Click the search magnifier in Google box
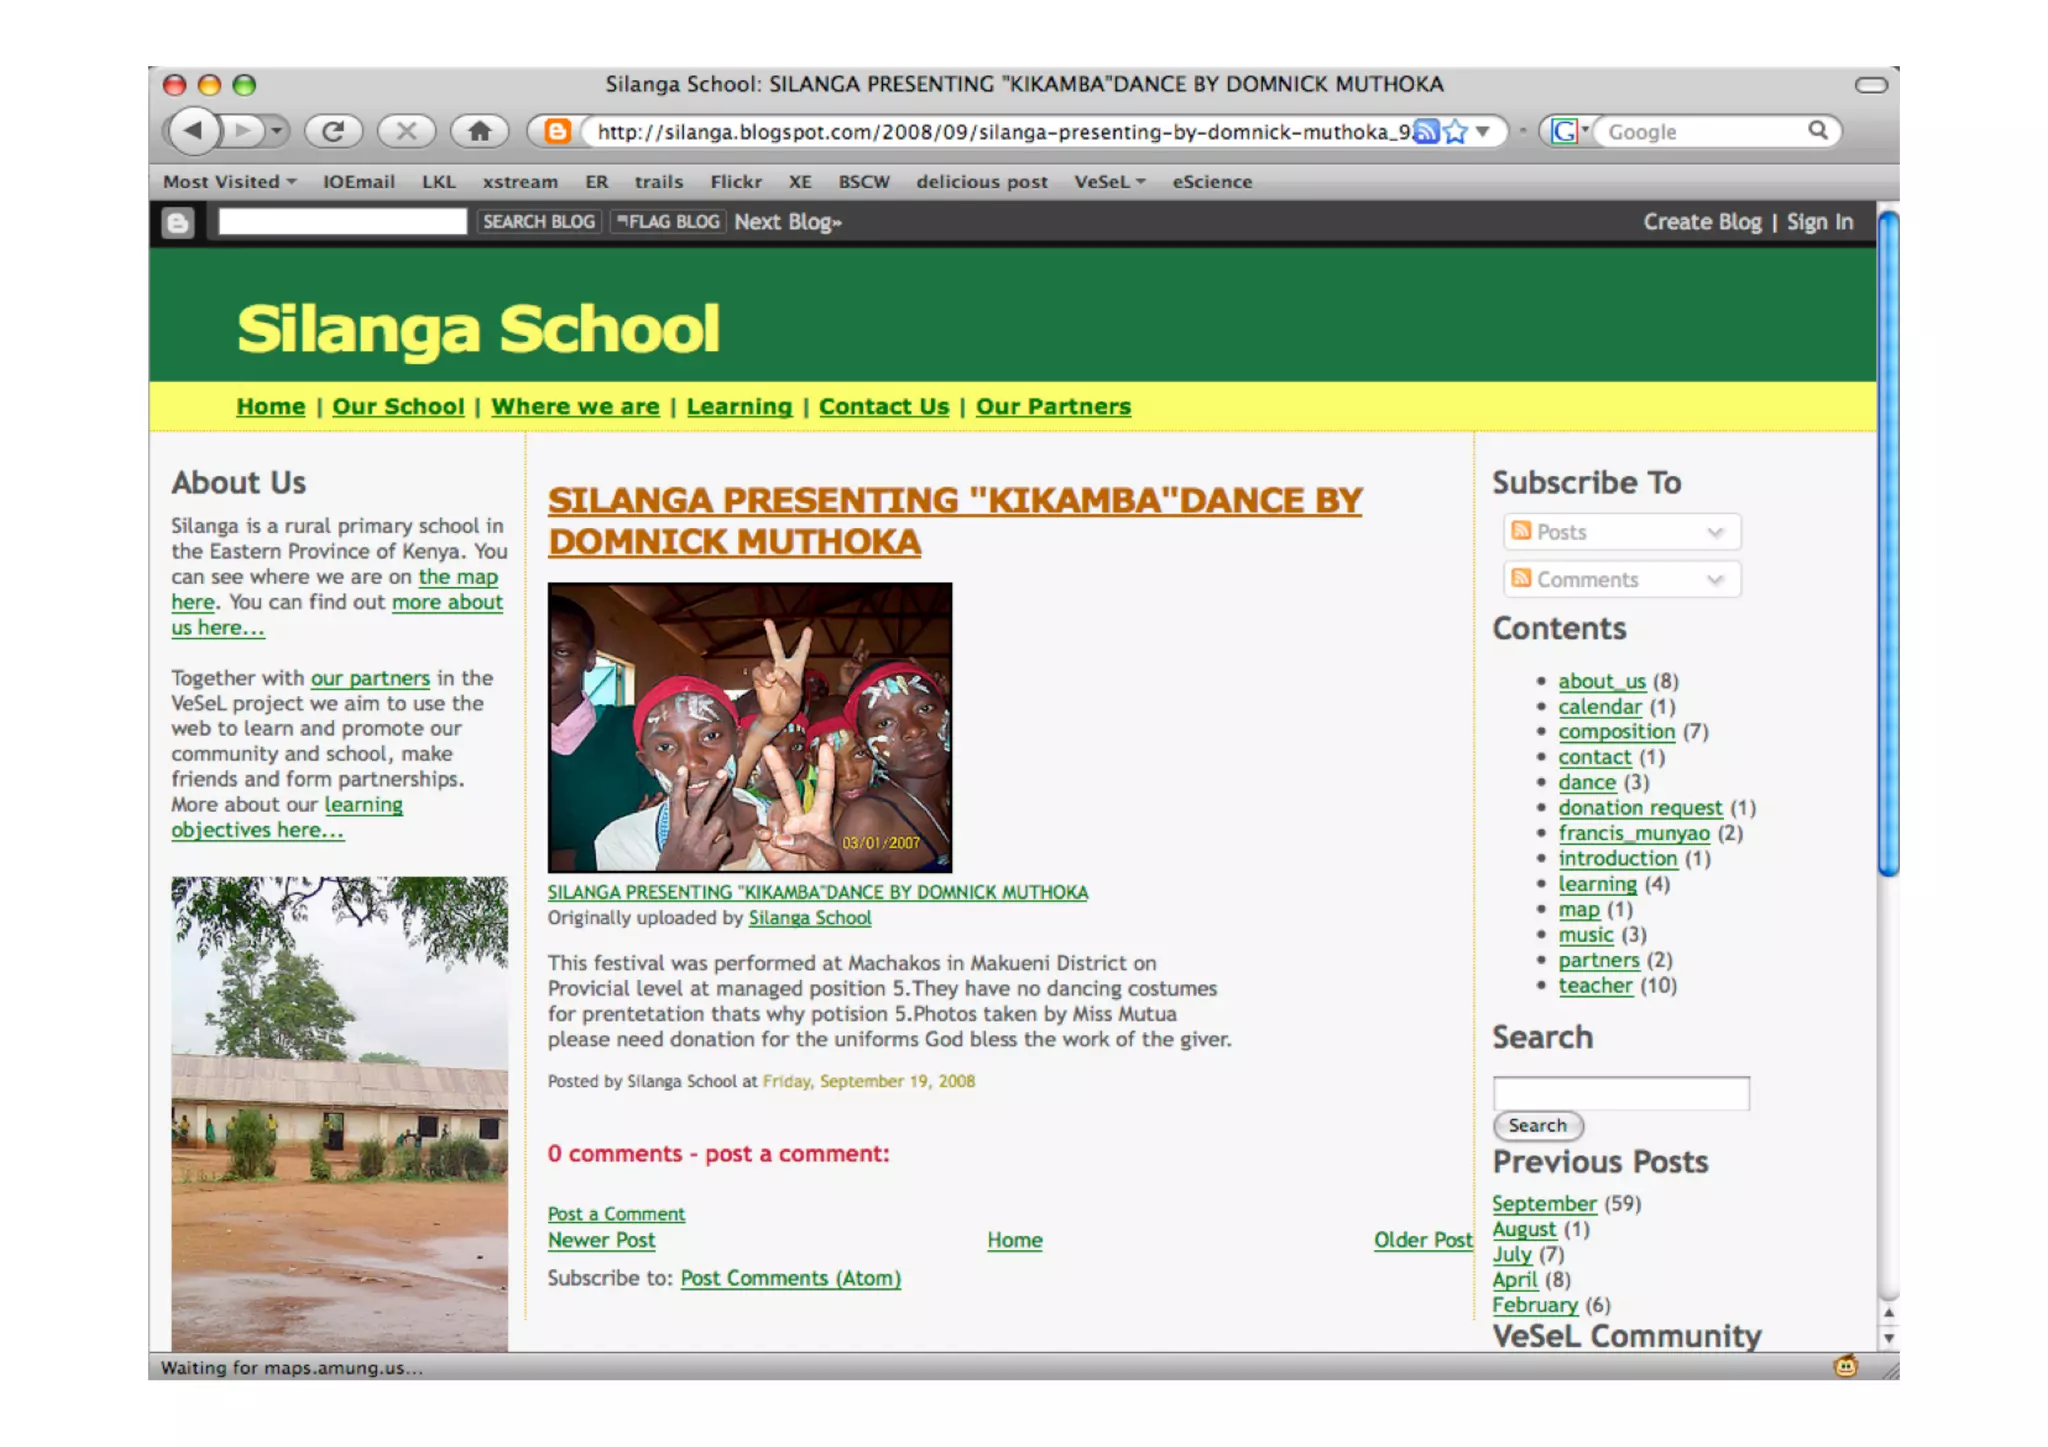The image size is (2048, 1447). [1817, 131]
